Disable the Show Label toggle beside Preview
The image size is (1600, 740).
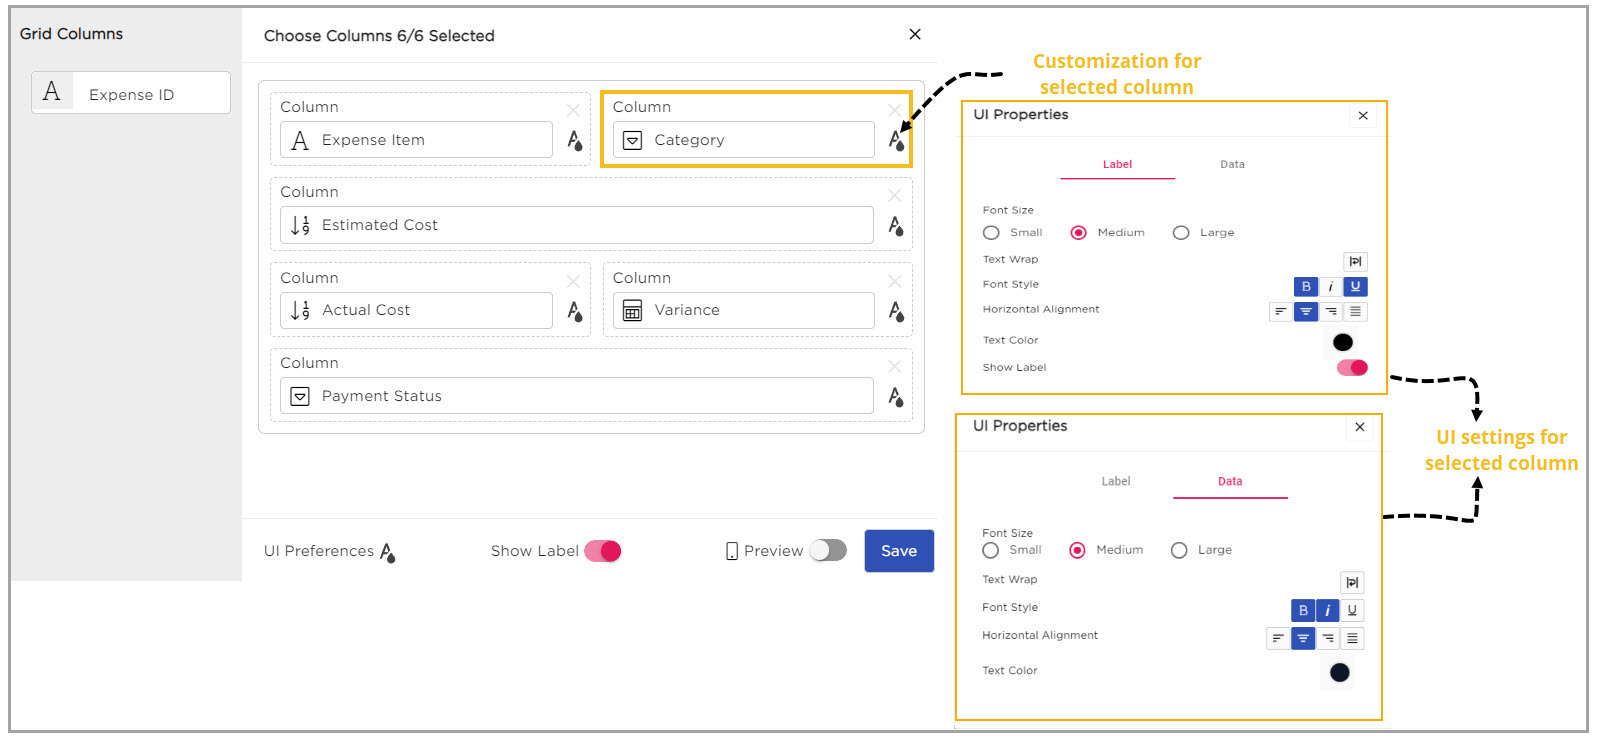(603, 551)
